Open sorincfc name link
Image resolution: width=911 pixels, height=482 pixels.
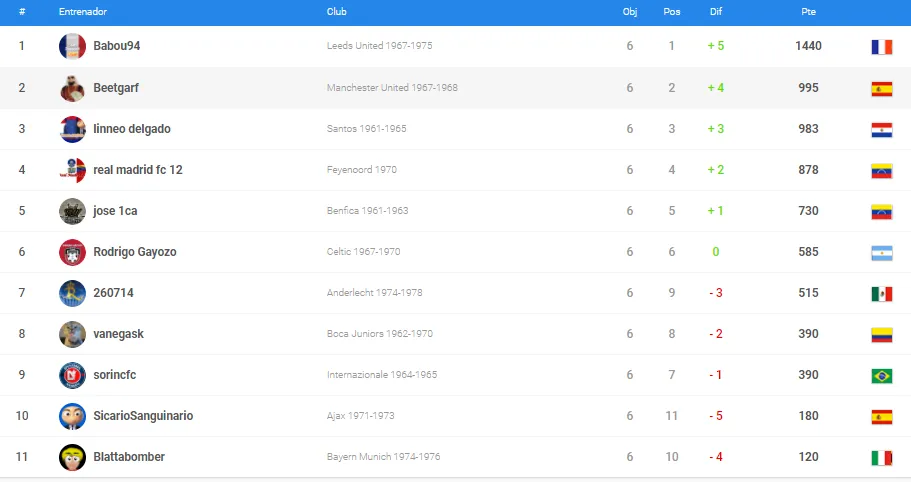tap(114, 375)
